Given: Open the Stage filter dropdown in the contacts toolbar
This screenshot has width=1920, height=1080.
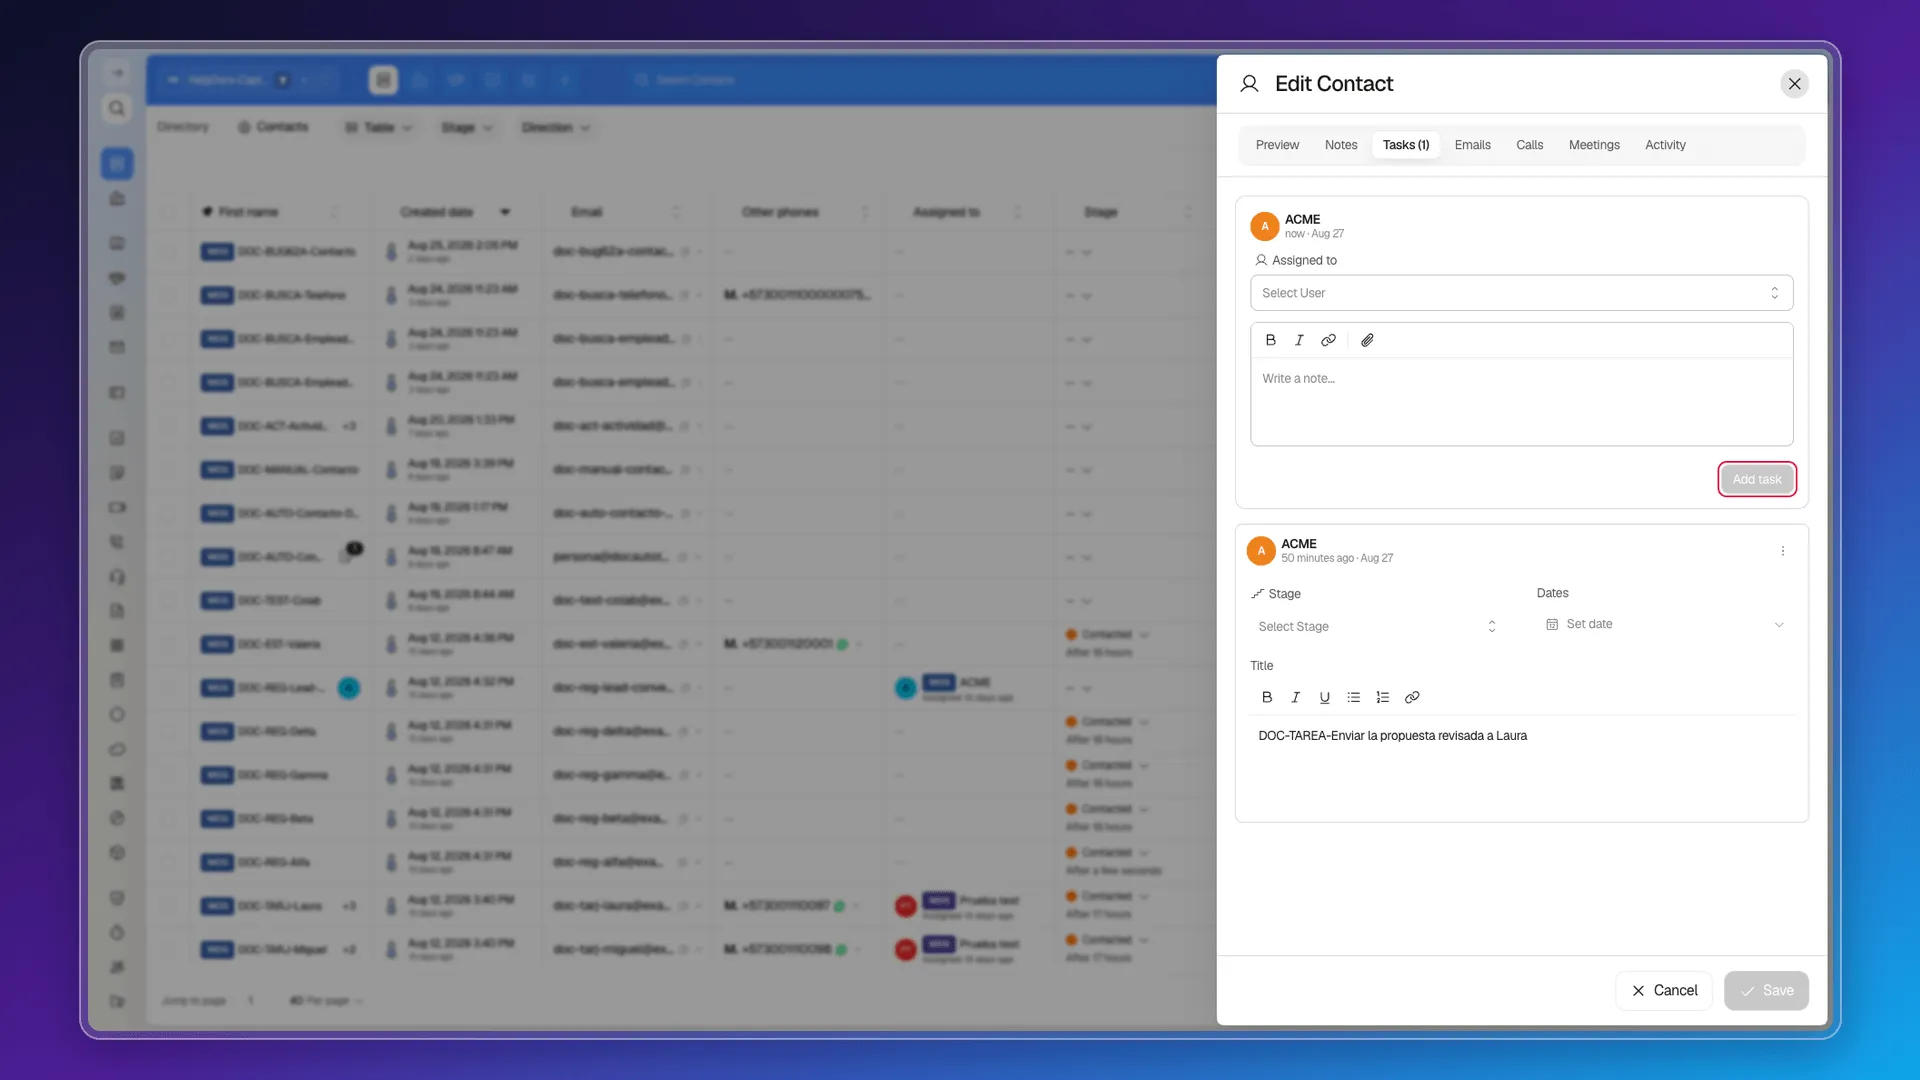Looking at the screenshot, I should (x=467, y=128).
